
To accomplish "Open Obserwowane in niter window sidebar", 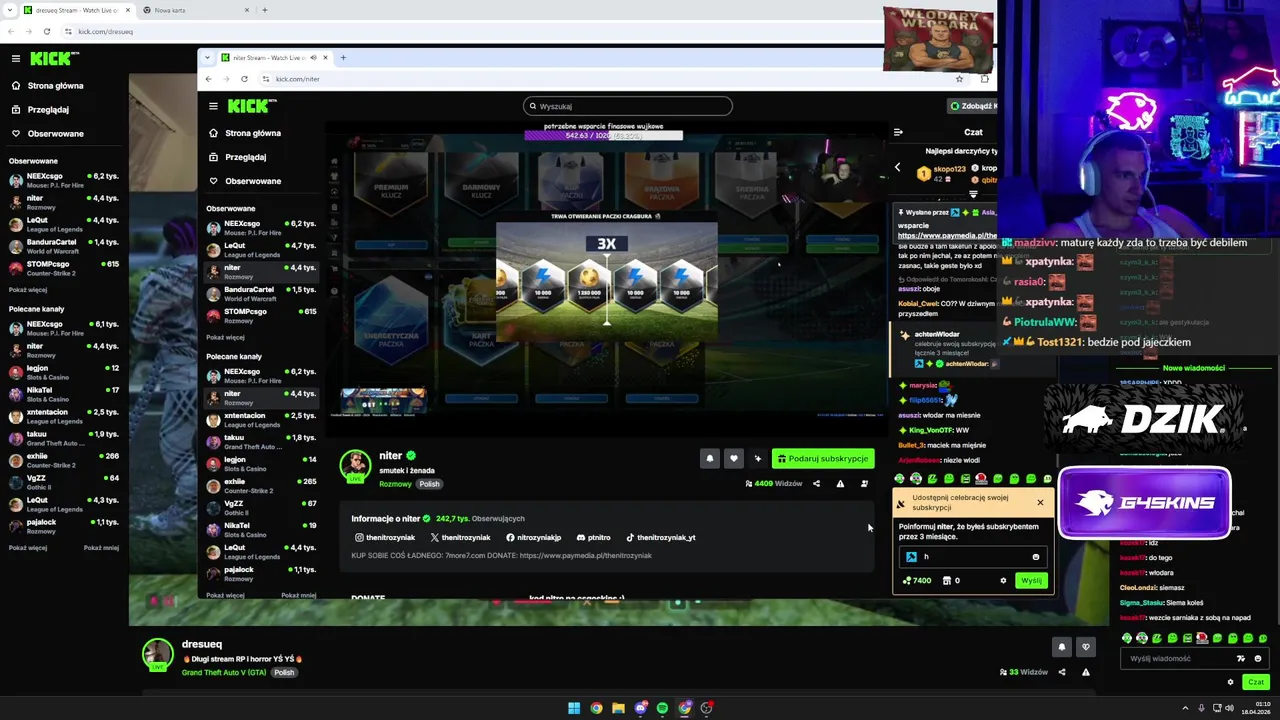I will click(x=245, y=181).
